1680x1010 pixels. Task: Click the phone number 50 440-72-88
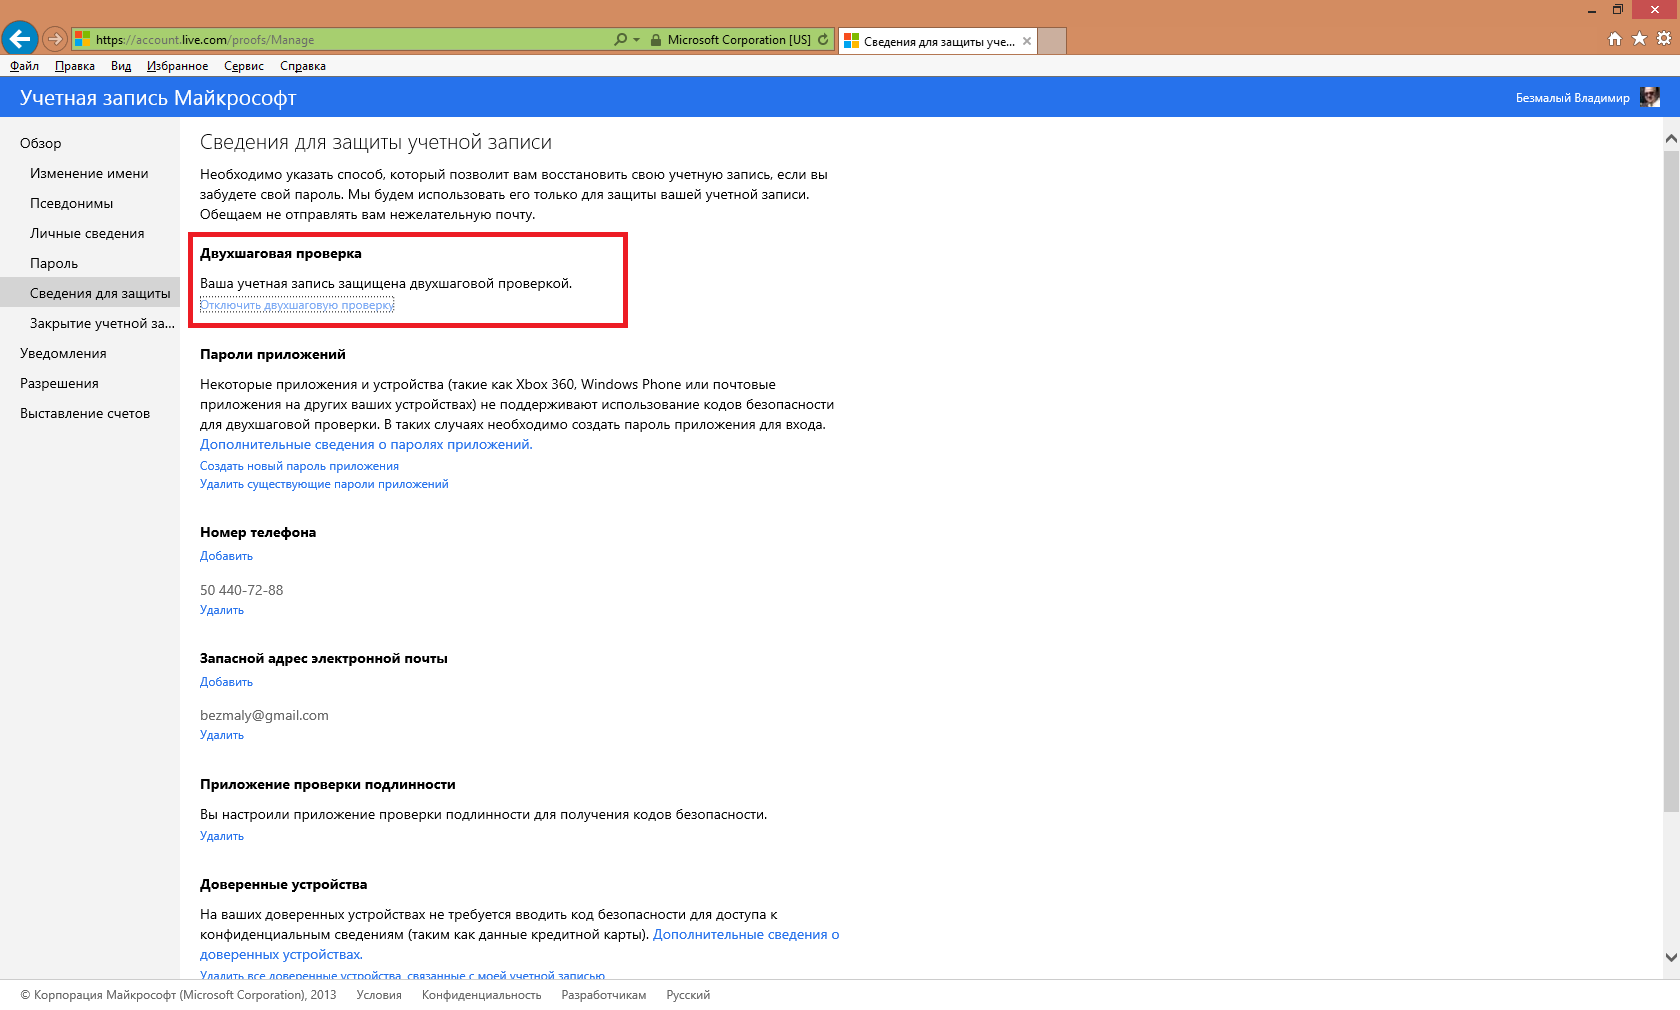click(x=241, y=590)
